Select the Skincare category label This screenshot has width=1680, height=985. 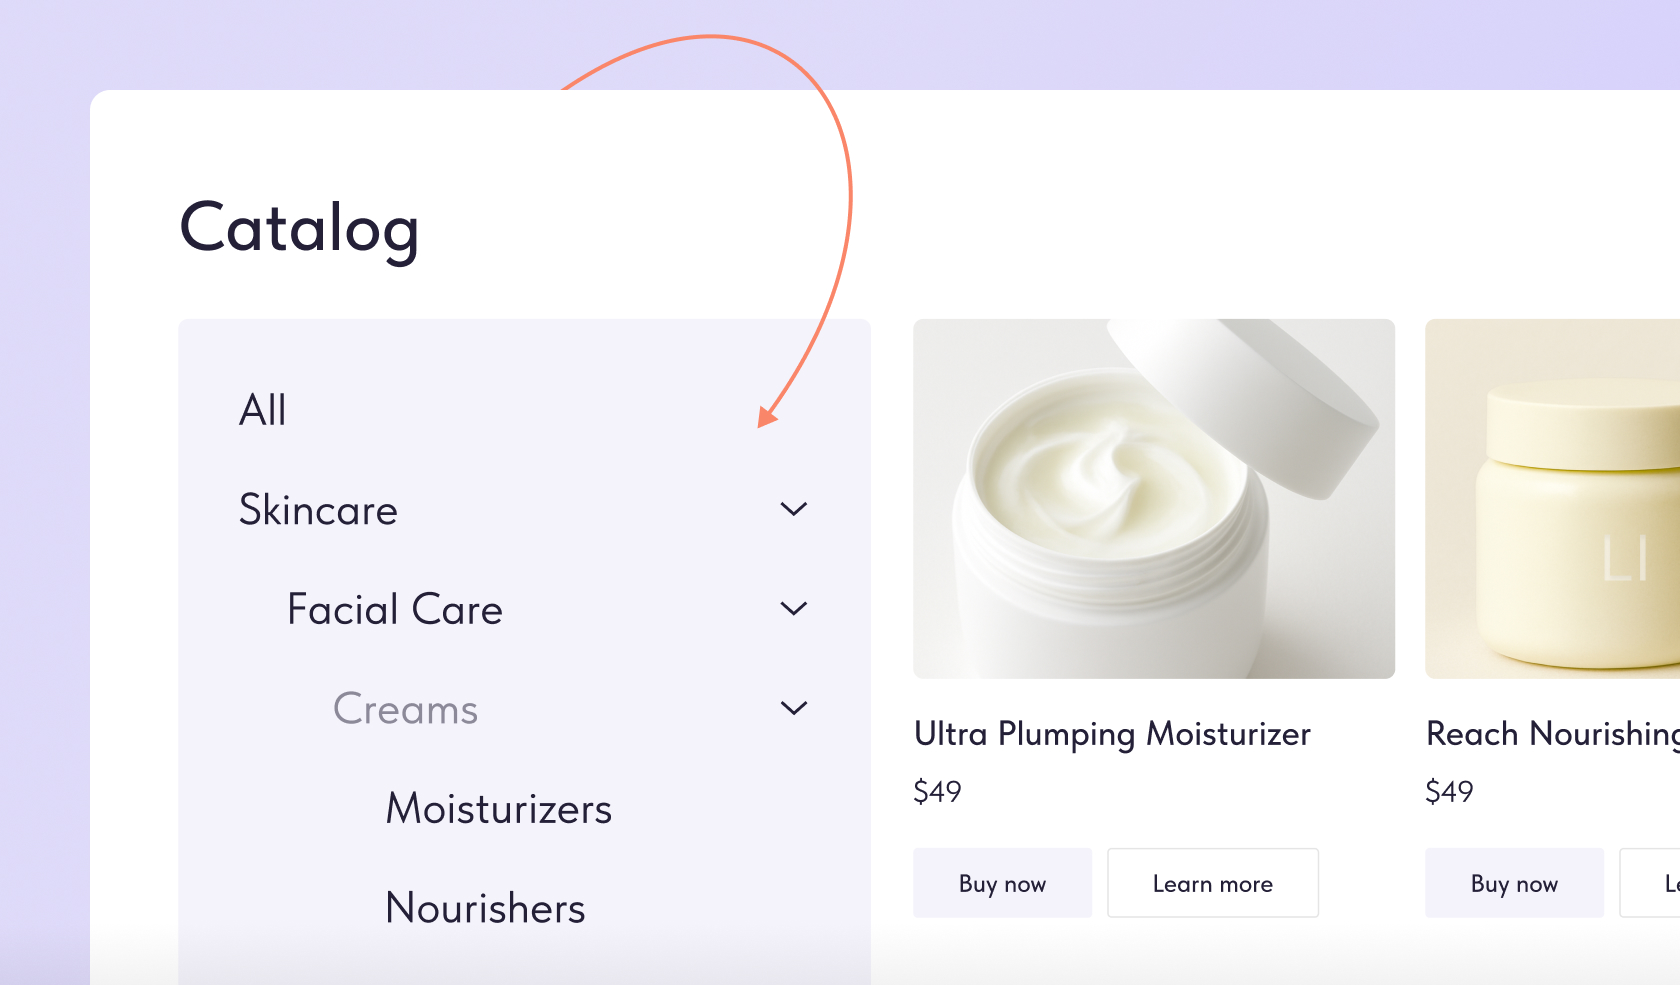tap(318, 510)
